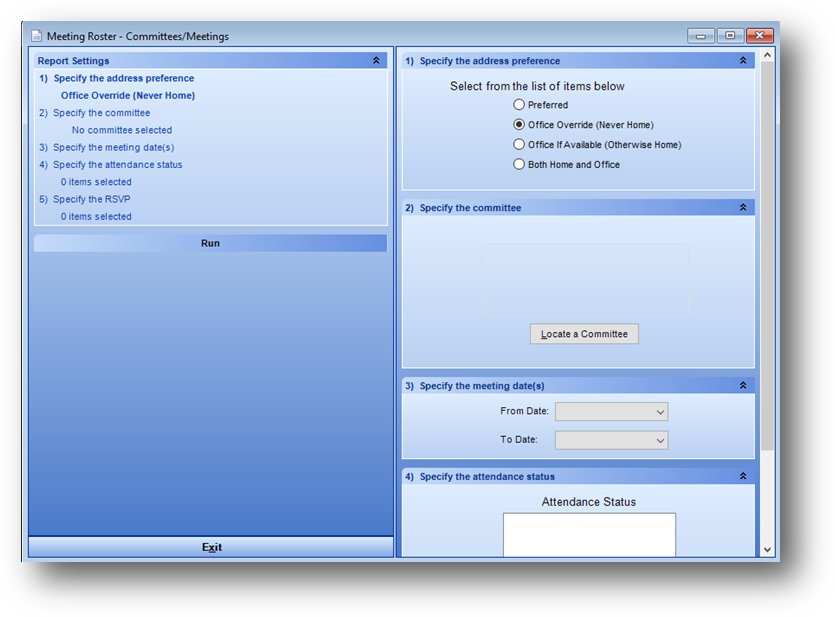Select the Preferred radio button
The height and width of the screenshot is (617, 835).
[x=519, y=105]
